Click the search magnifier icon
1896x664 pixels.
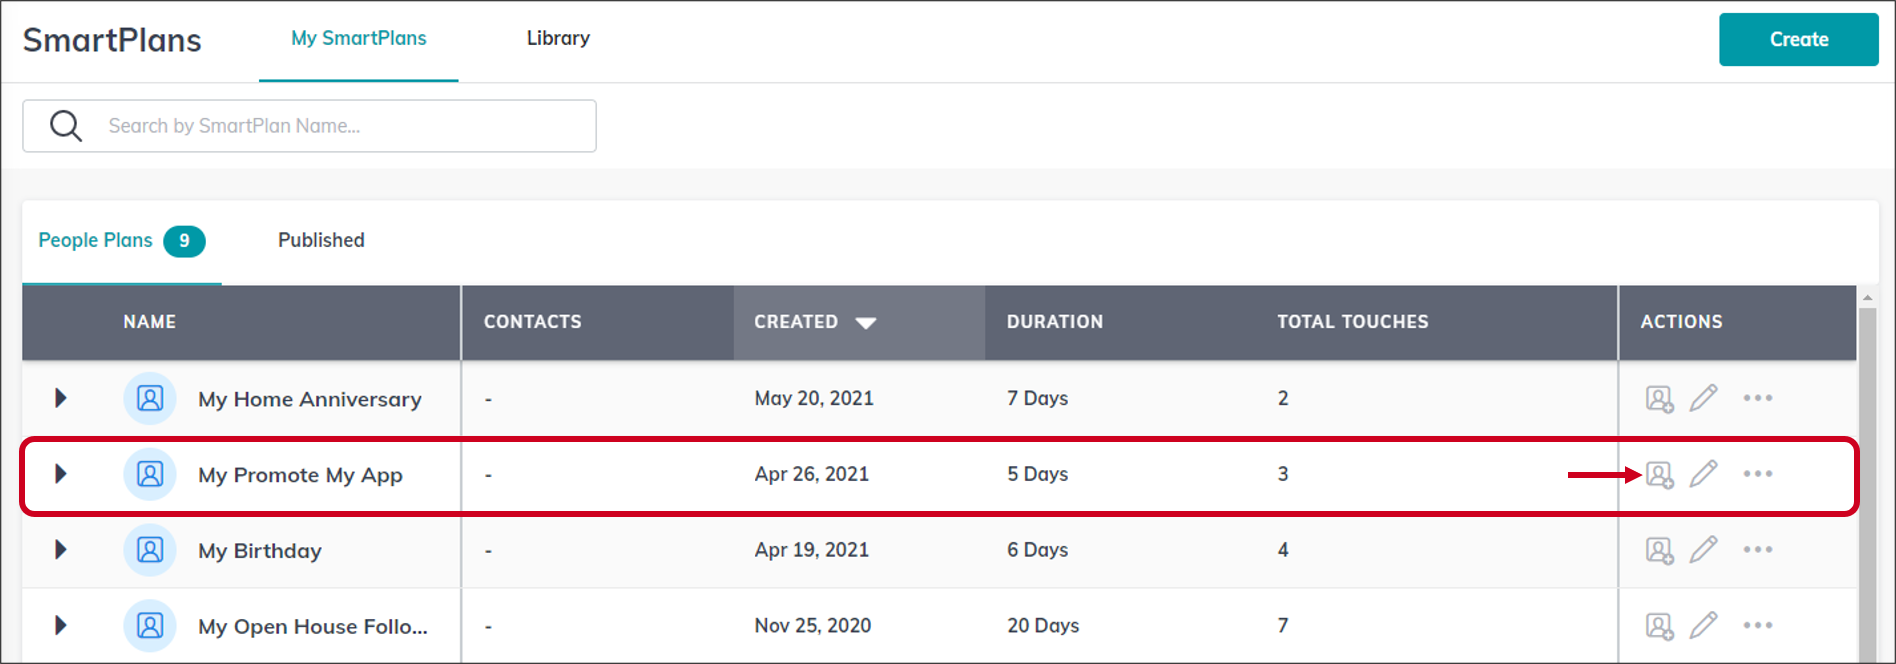pos(66,126)
